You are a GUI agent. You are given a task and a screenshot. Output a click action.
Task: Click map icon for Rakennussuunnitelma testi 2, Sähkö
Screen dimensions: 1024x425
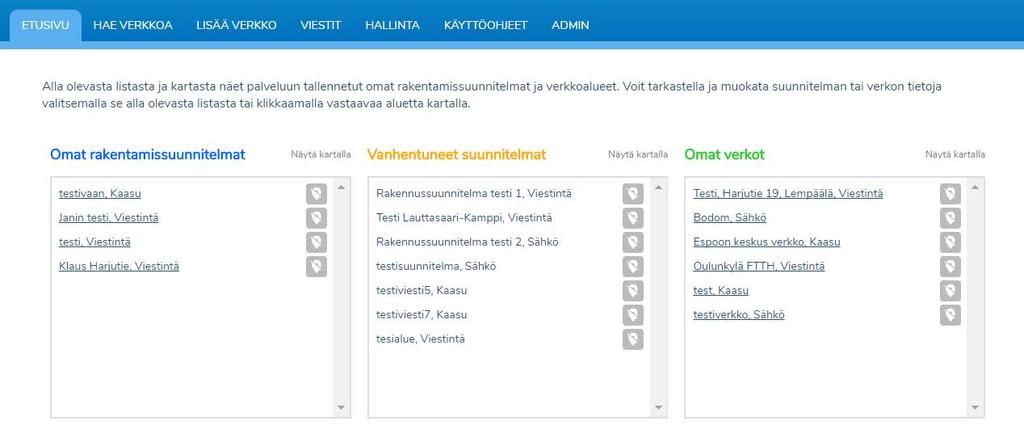click(x=633, y=242)
